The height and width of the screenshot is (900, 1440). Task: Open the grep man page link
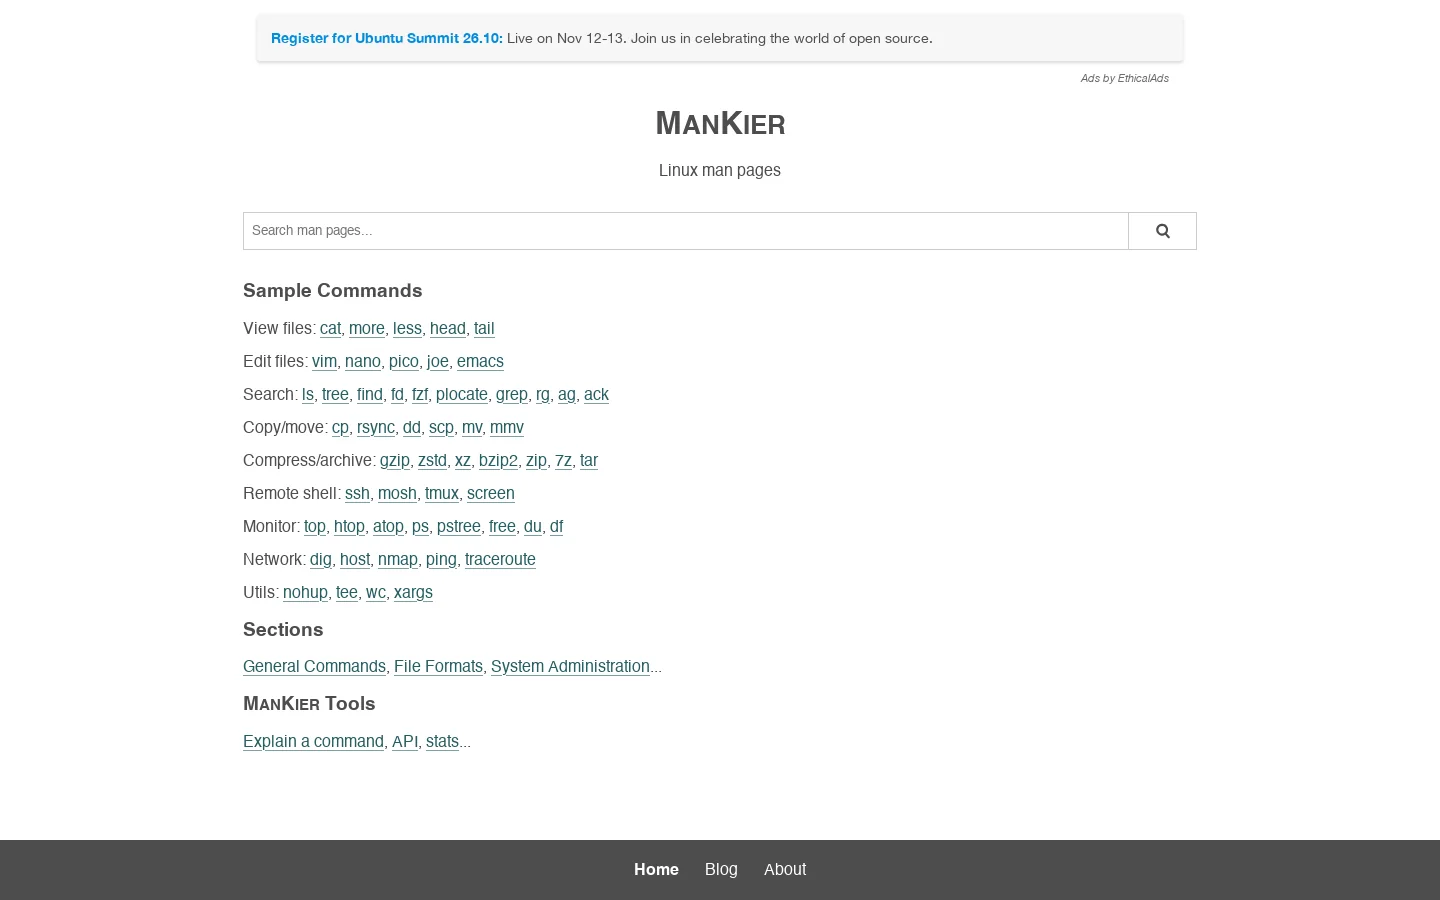coord(512,394)
